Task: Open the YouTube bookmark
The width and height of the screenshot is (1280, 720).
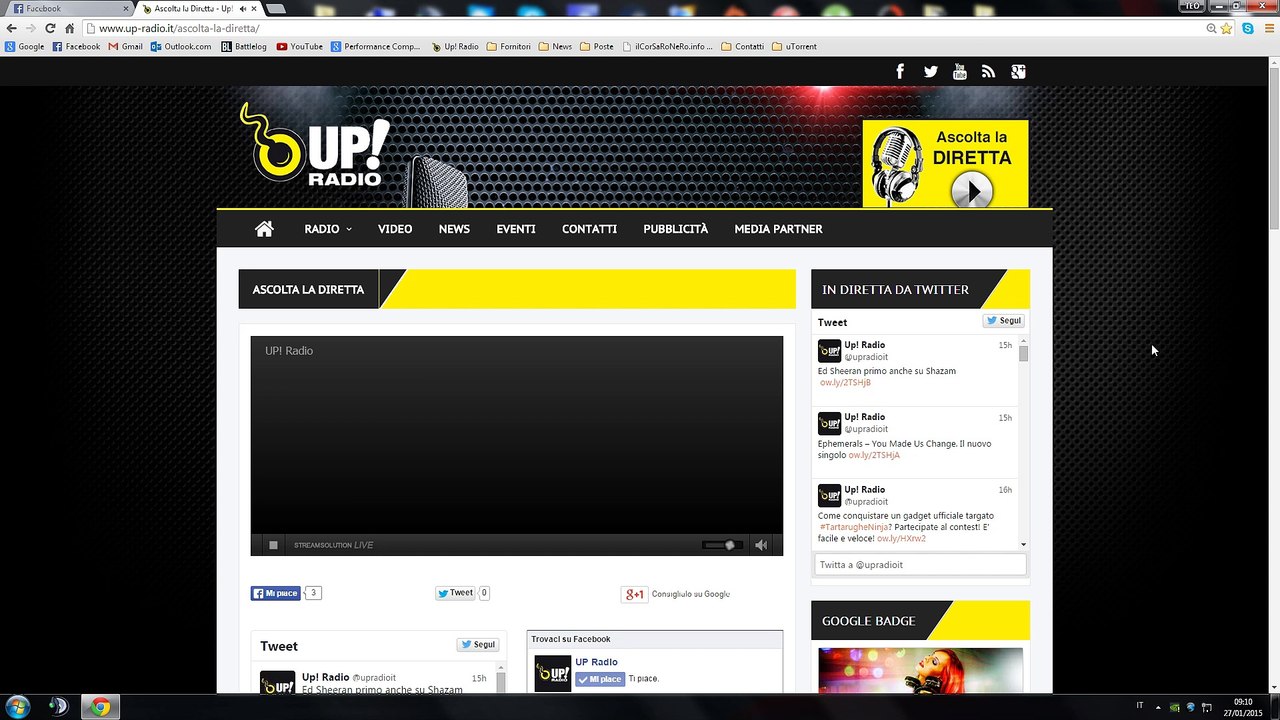Action: (300, 47)
